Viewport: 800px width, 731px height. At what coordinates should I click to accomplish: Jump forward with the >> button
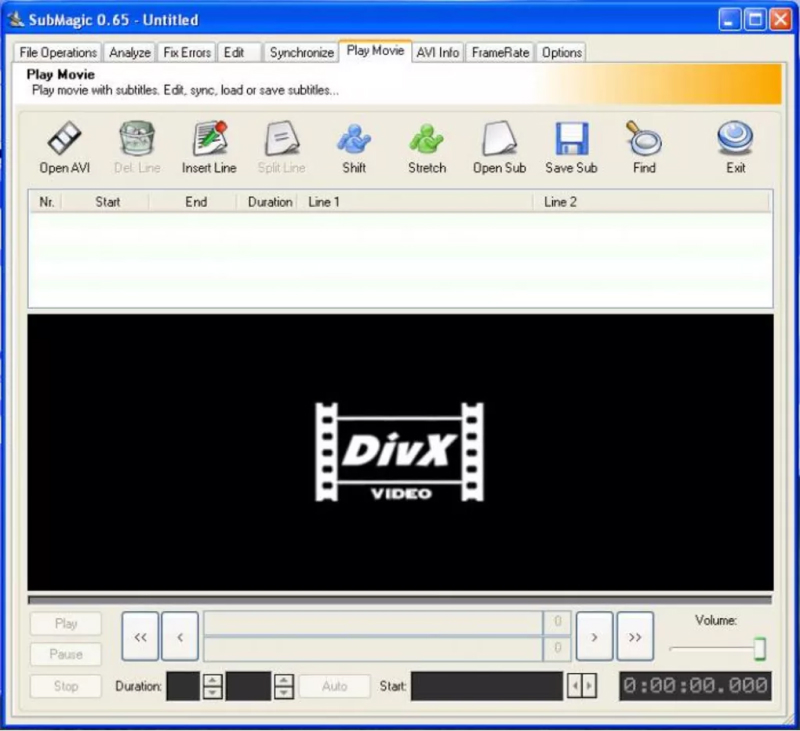coord(635,637)
